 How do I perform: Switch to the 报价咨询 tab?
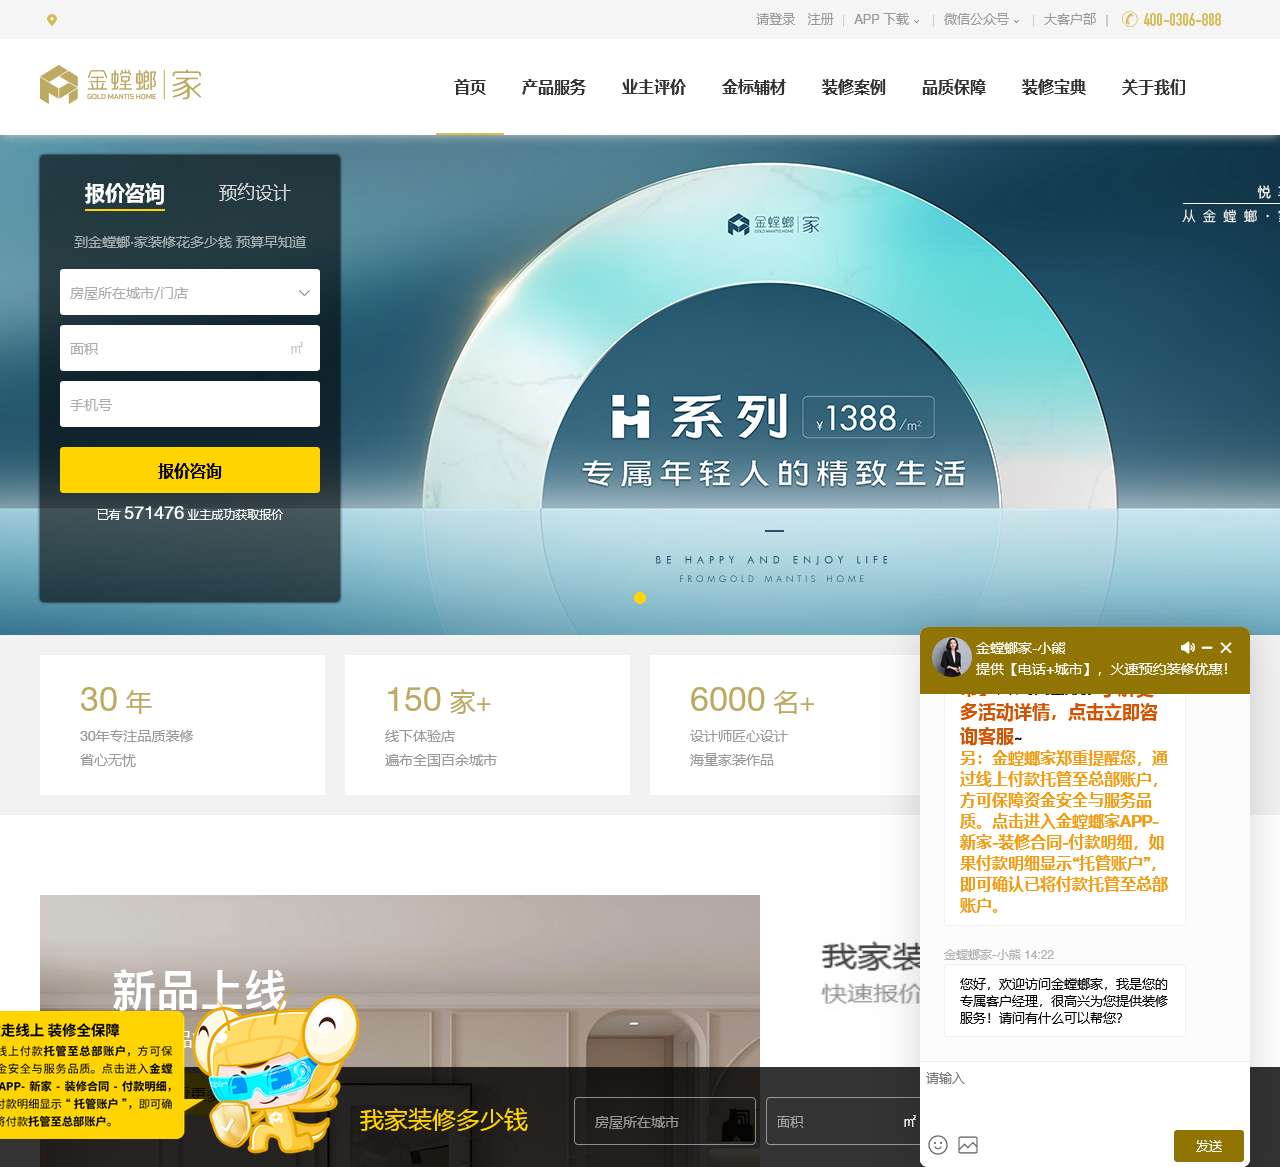pos(125,193)
